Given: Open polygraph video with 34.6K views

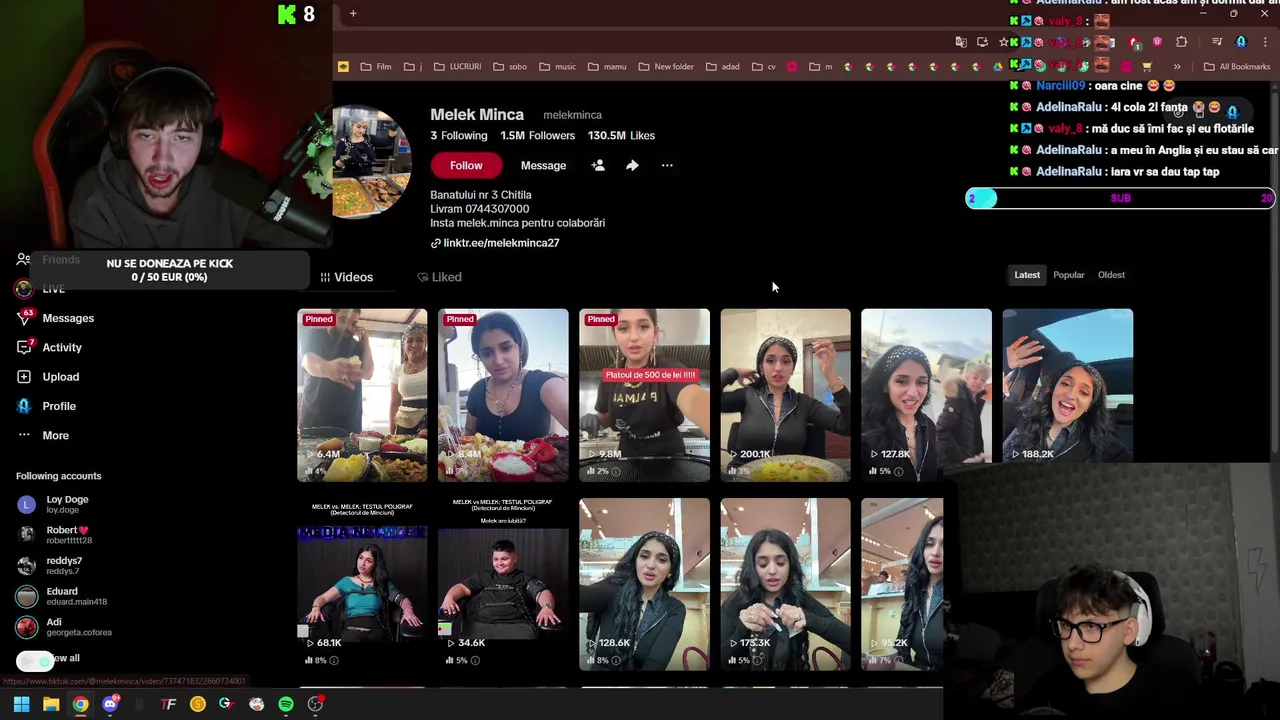Looking at the screenshot, I should [x=503, y=584].
